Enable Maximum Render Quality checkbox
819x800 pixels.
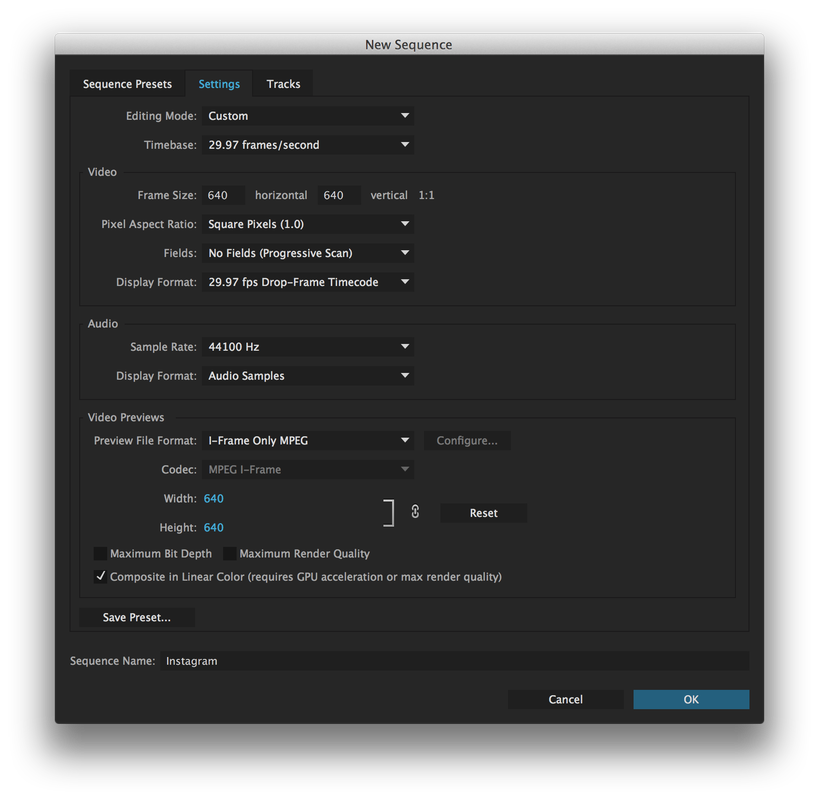[230, 554]
